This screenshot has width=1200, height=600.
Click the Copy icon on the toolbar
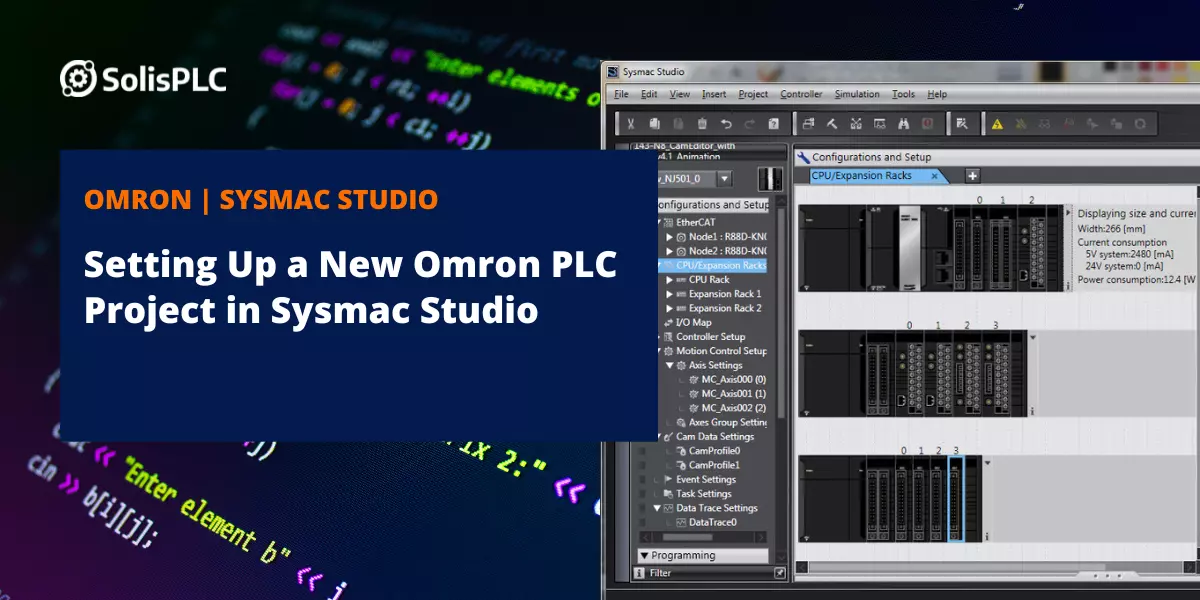point(654,123)
